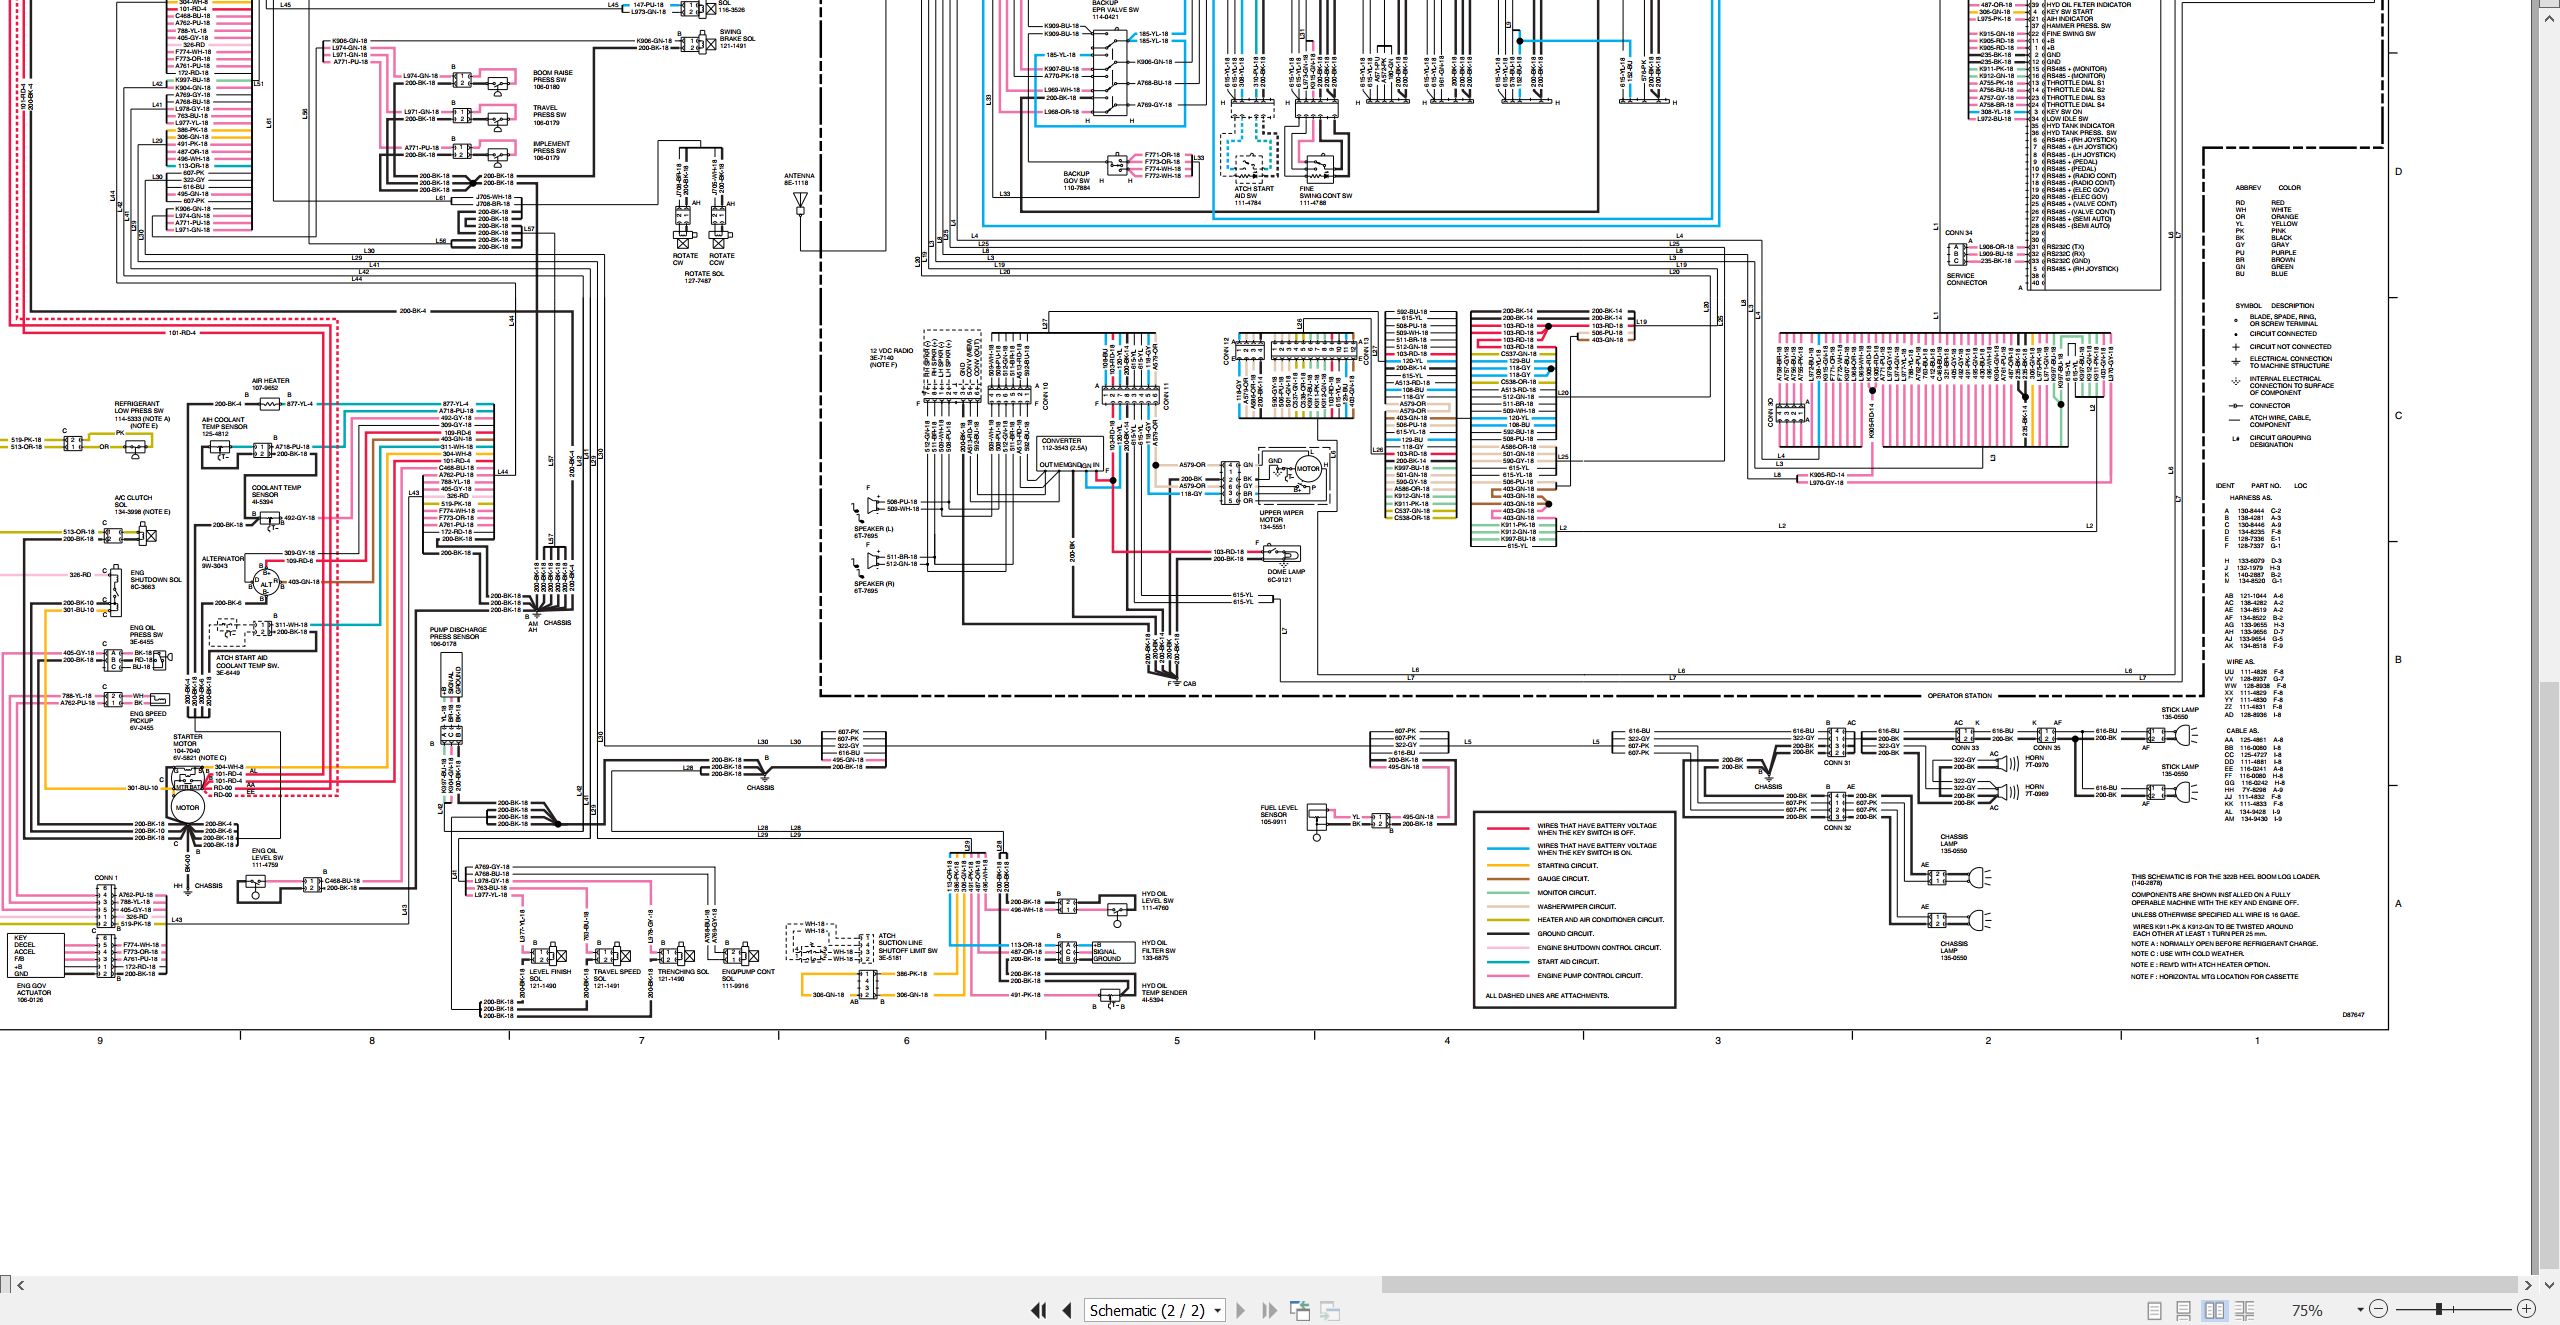Click the ABBREV COLOR table header
The image size is (2560, 1325).
click(2268, 188)
